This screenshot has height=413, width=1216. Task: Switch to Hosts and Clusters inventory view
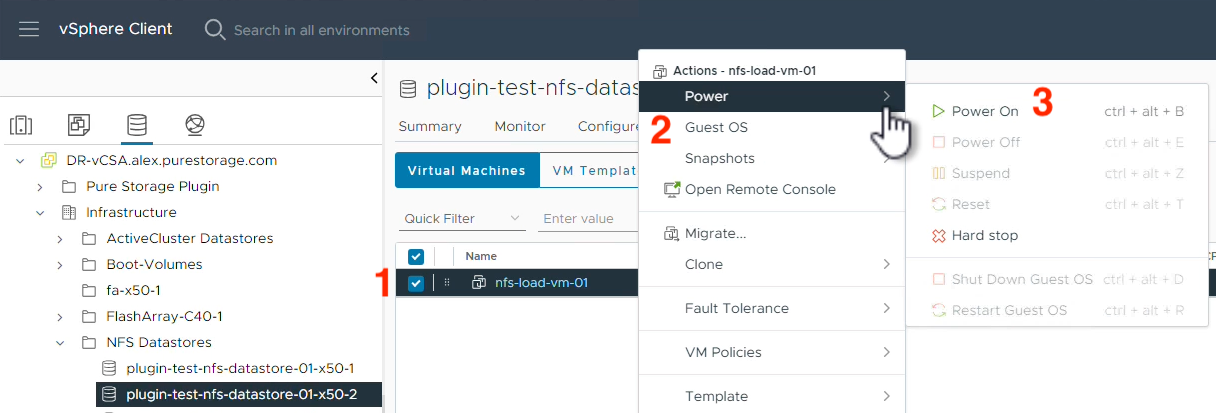tap(21, 125)
